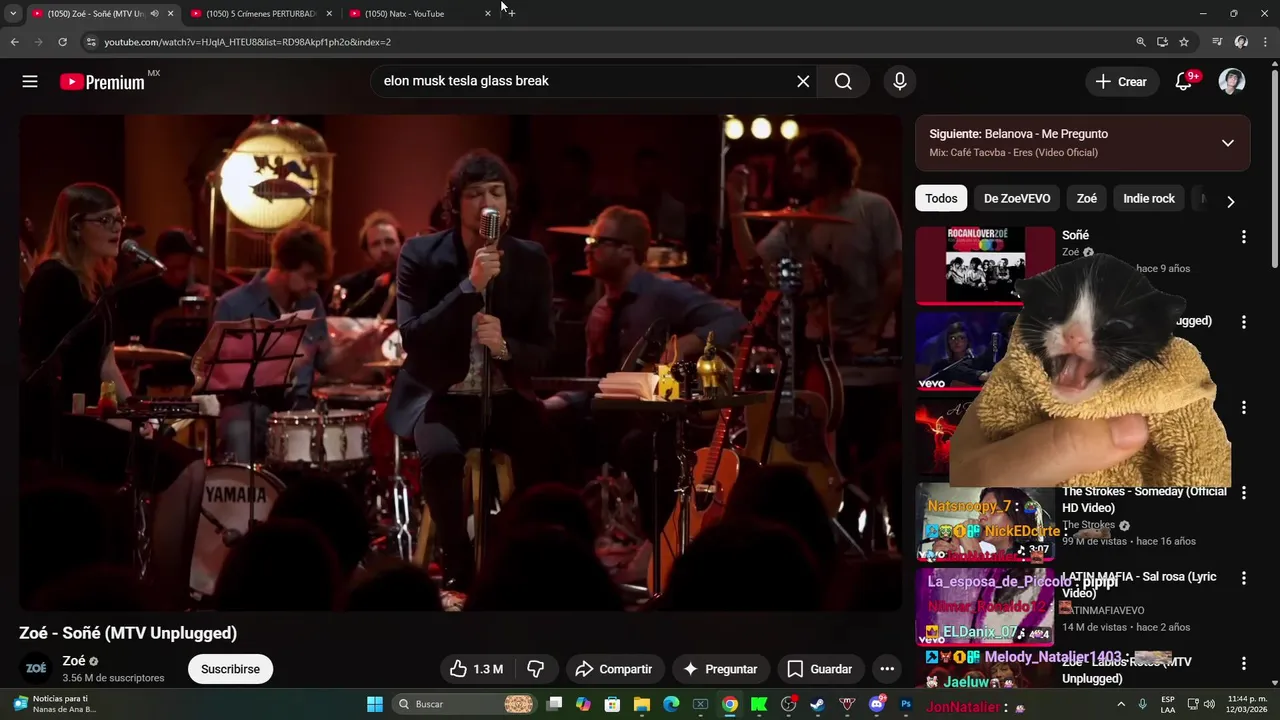The width and height of the screenshot is (1280, 720).
Task: Open browser zoom magnifier in address bar
Action: coord(1141,42)
